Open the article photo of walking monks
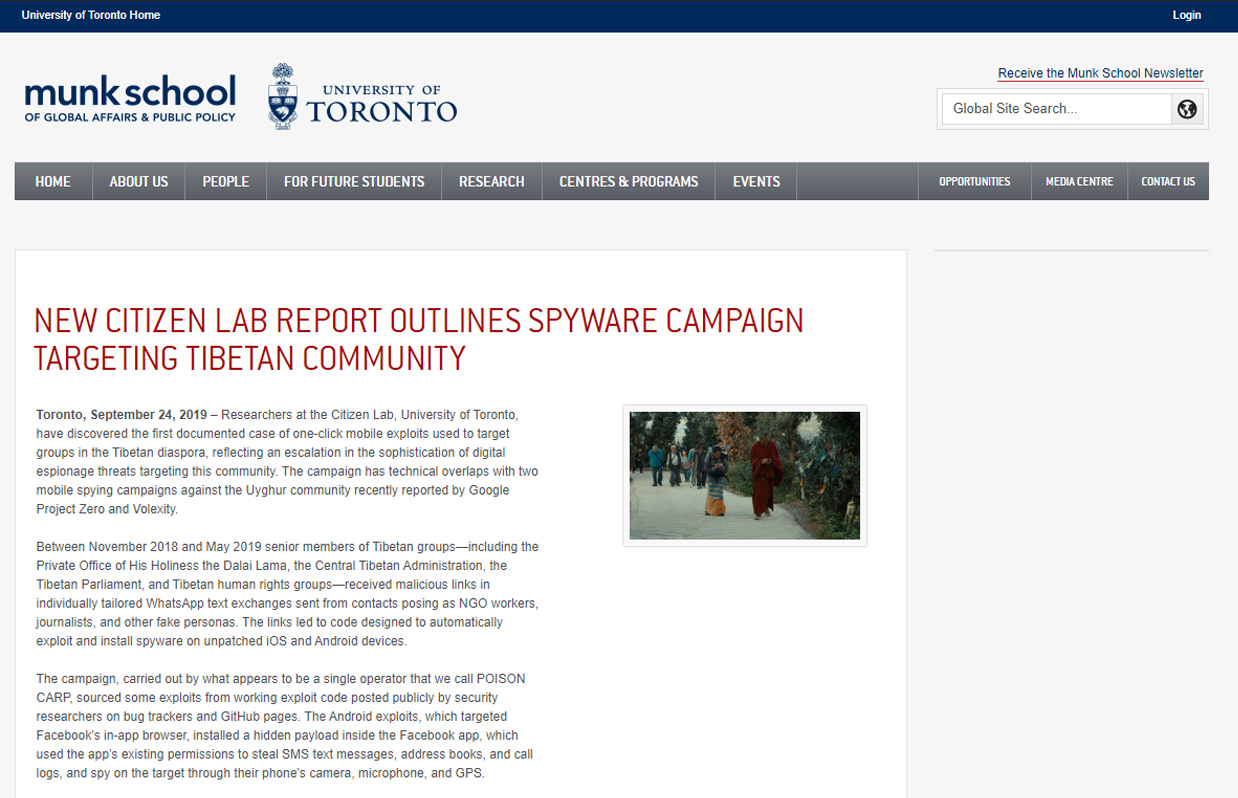 pyautogui.click(x=744, y=475)
